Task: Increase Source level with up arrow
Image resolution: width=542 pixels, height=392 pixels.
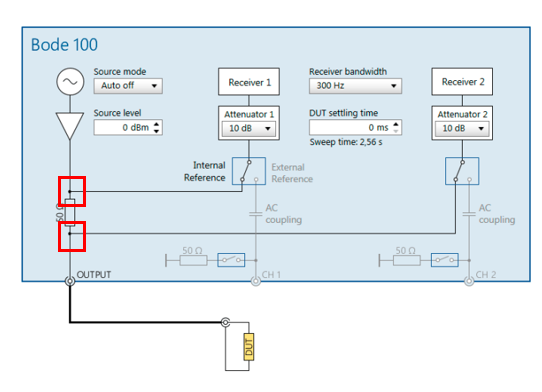Action: click(x=157, y=124)
